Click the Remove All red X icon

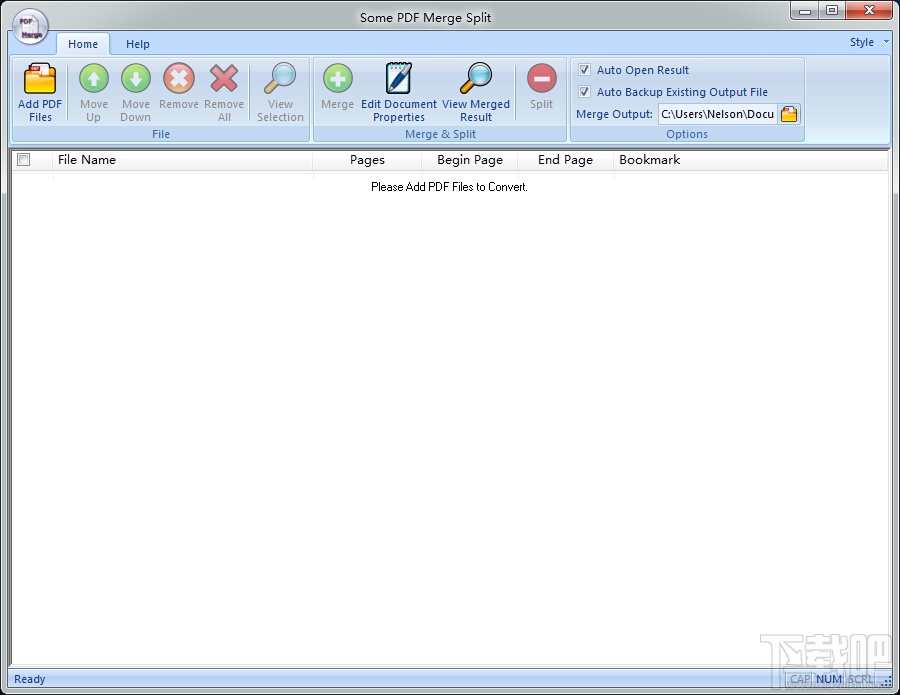click(224, 79)
